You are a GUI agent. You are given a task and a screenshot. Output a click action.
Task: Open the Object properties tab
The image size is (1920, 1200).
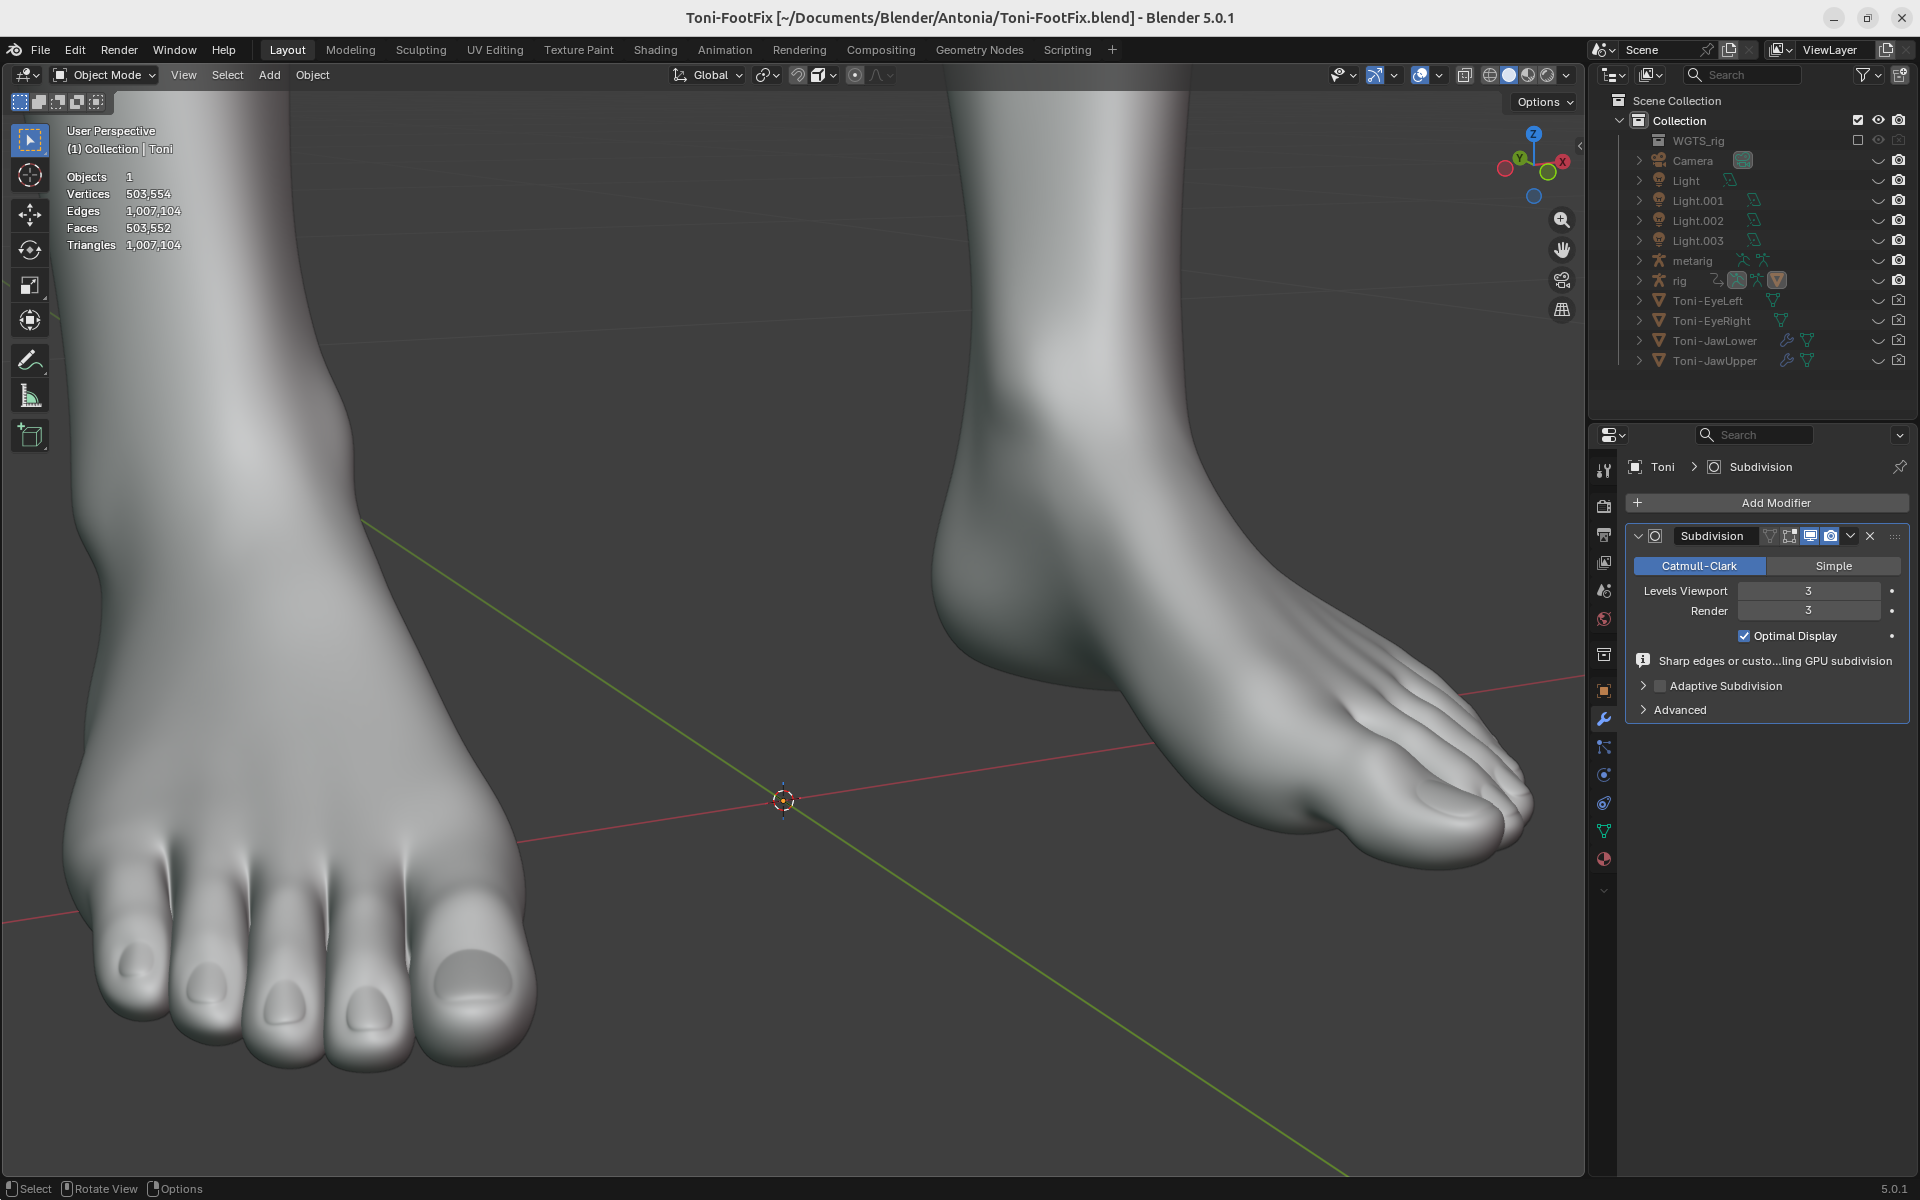pyautogui.click(x=1604, y=691)
